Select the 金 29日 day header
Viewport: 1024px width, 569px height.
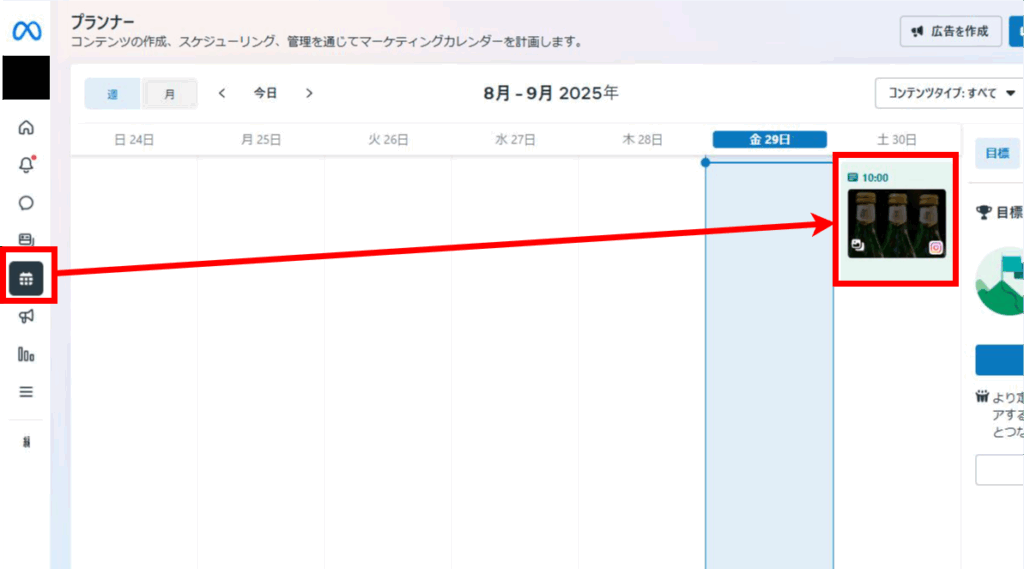(x=769, y=140)
